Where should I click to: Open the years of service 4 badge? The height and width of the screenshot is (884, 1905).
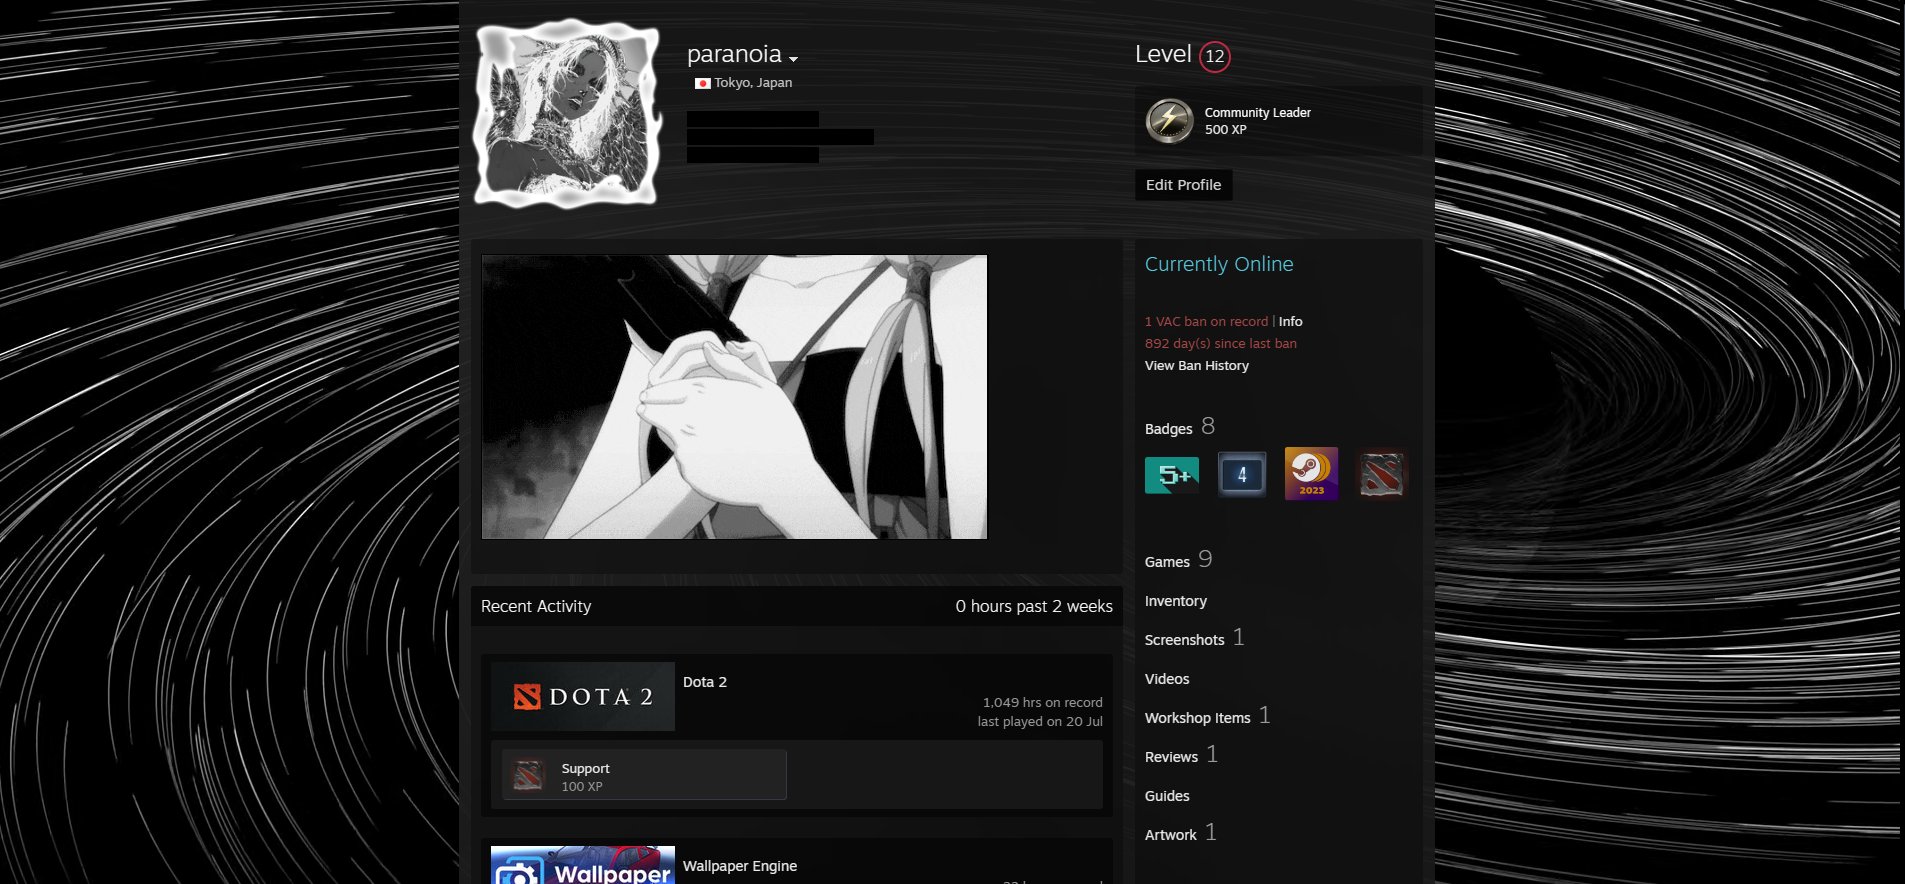tap(1241, 474)
